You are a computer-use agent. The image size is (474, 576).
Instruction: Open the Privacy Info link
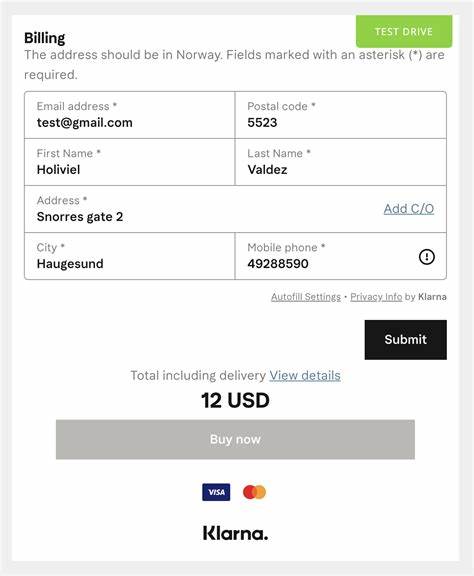(376, 297)
